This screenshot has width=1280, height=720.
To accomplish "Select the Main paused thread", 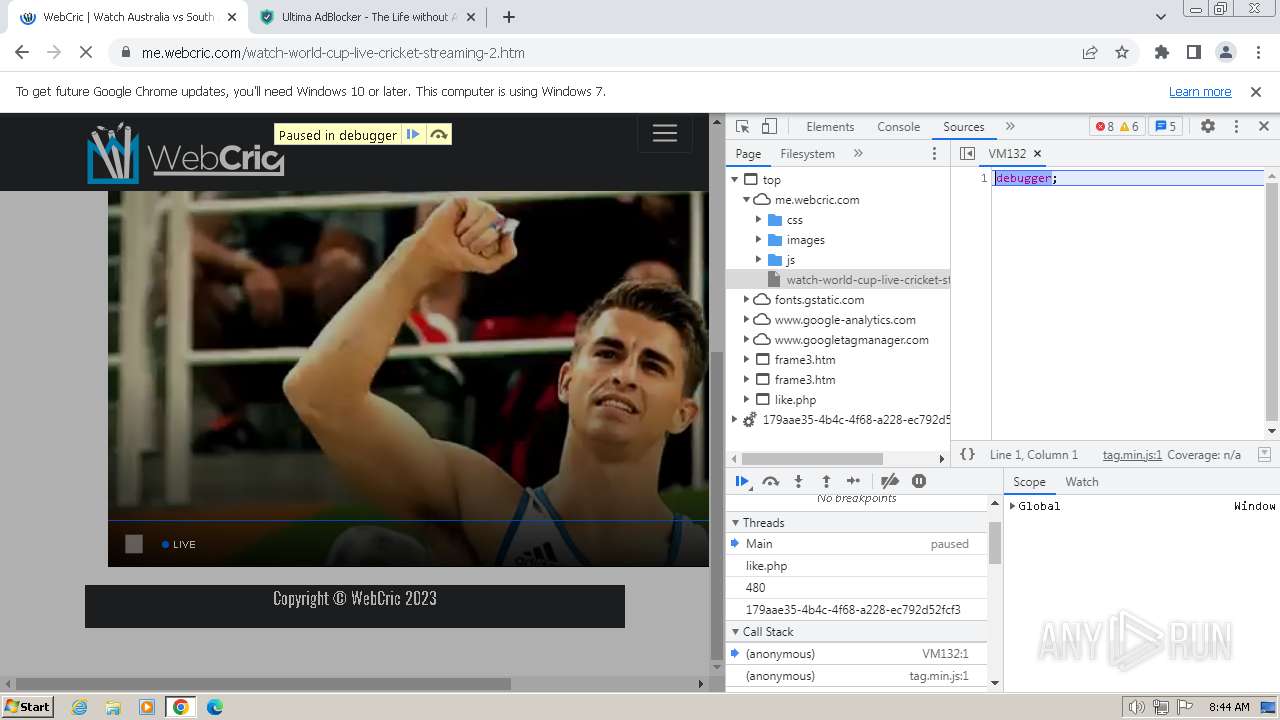I will coord(857,544).
